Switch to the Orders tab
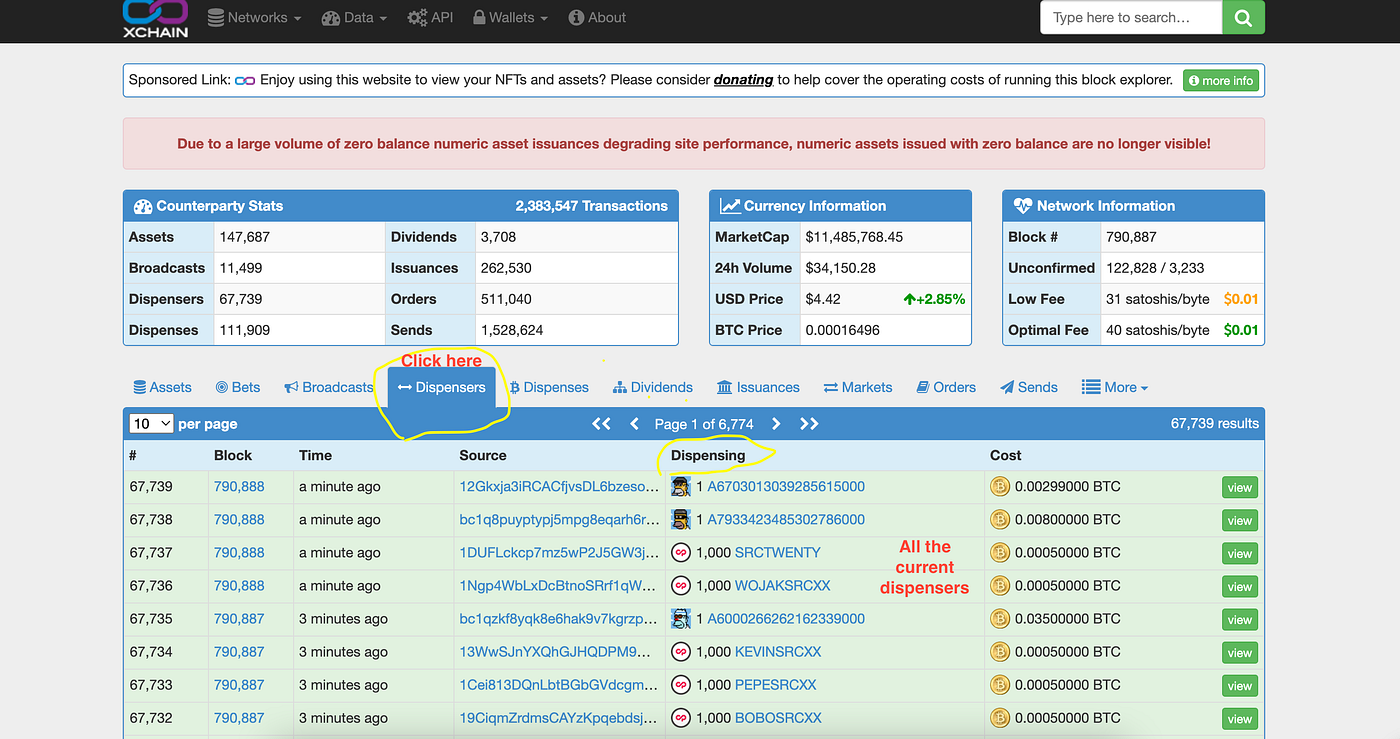The width and height of the screenshot is (1400, 739). coord(946,387)
